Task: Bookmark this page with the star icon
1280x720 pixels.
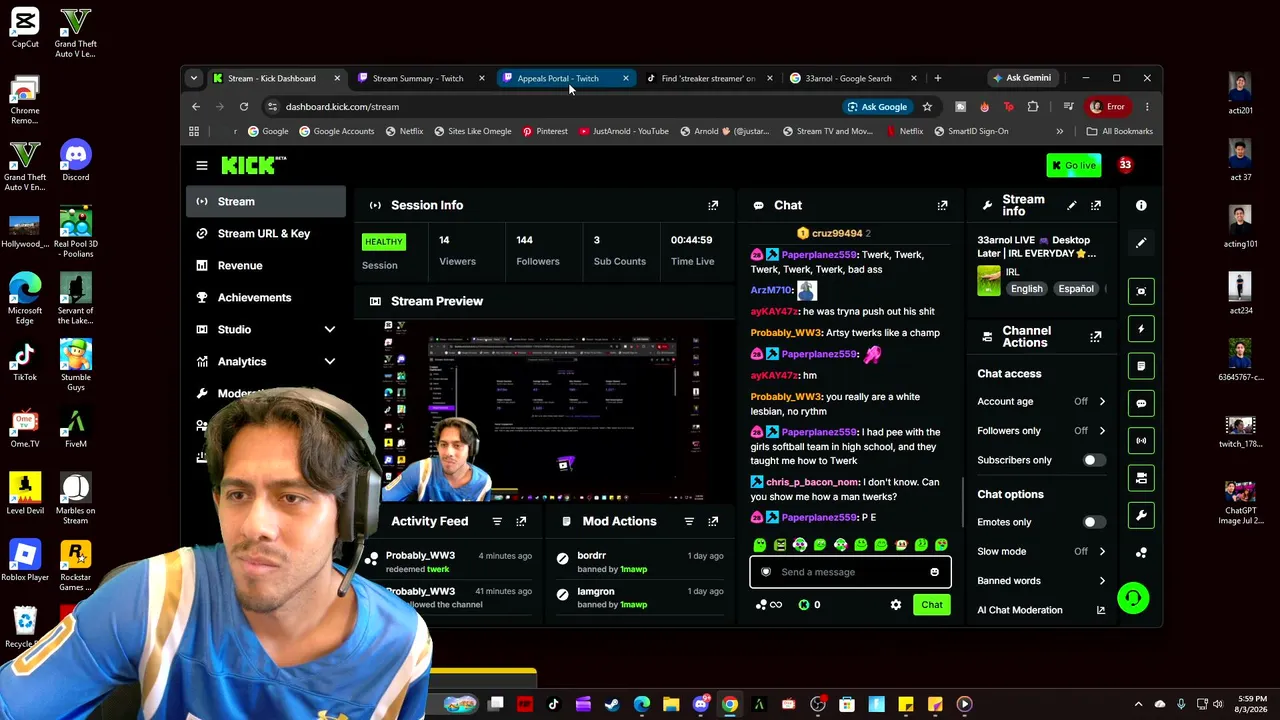Action: pos(927,107)
